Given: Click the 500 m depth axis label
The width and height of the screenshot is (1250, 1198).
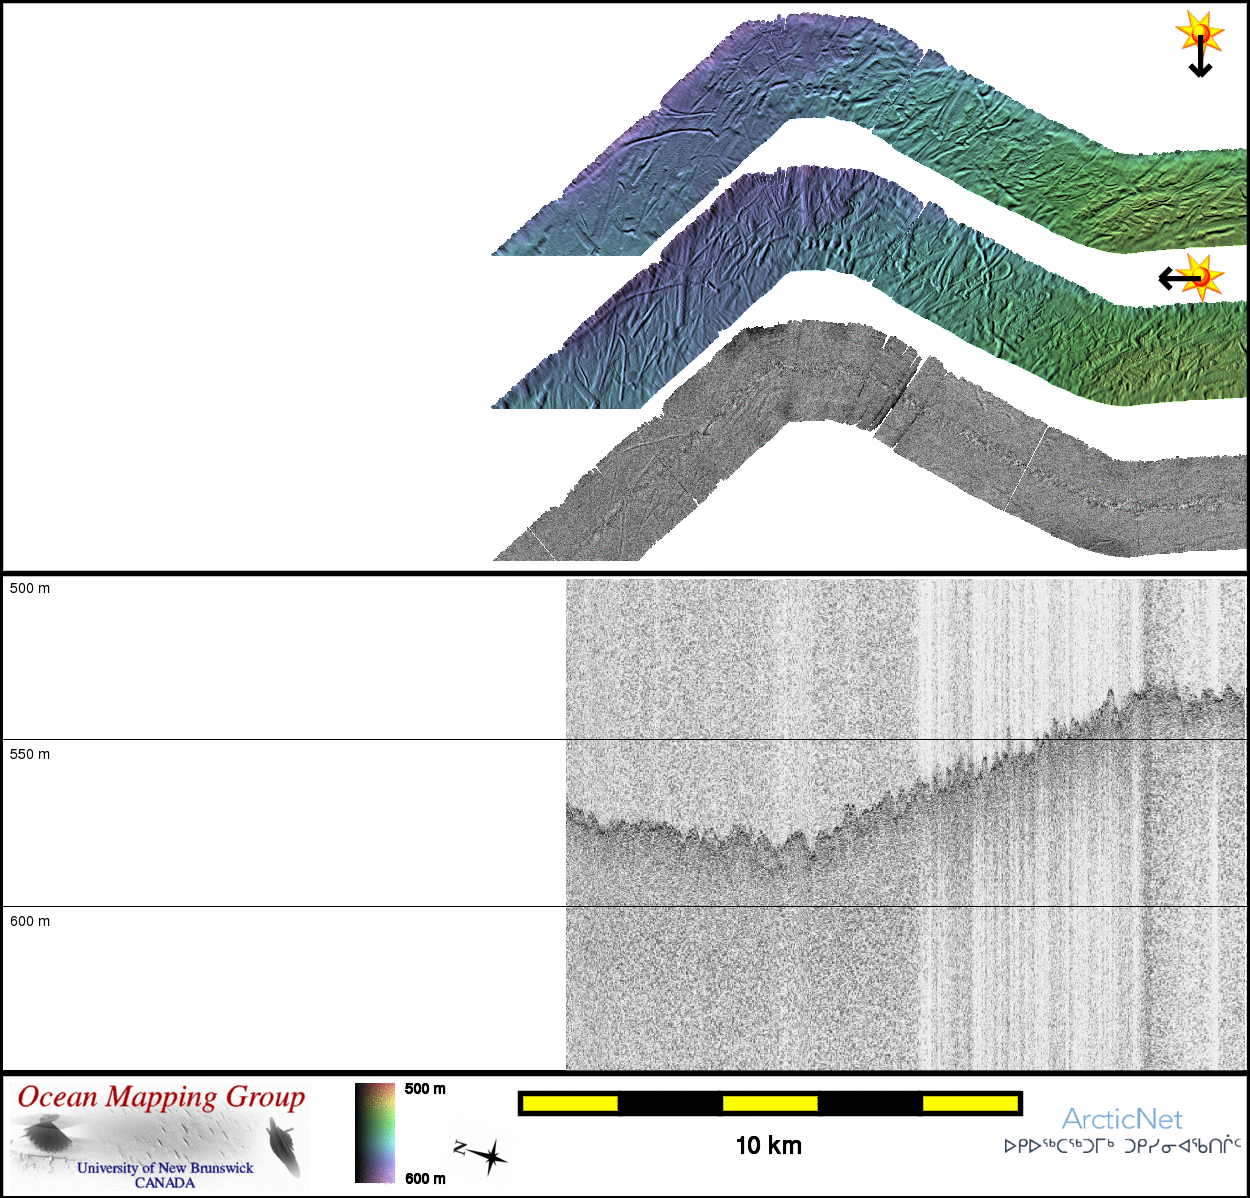Looking at the screenshot, I should [30, 588].
